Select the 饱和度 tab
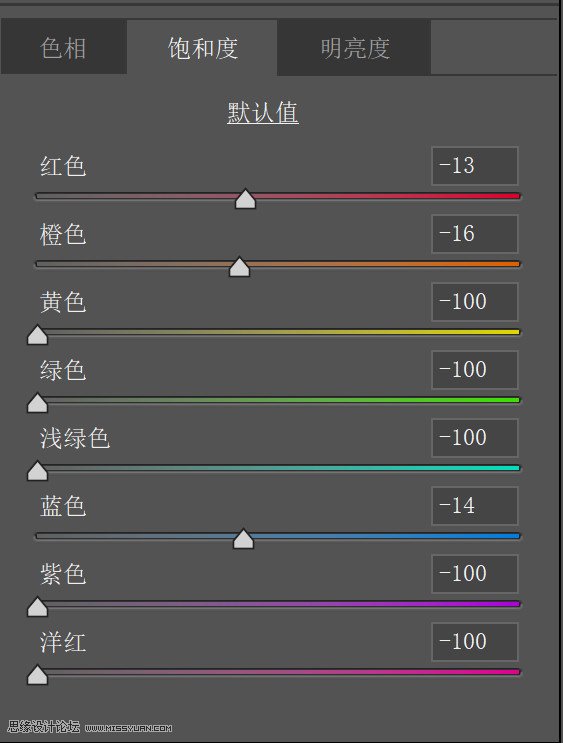 202,47
